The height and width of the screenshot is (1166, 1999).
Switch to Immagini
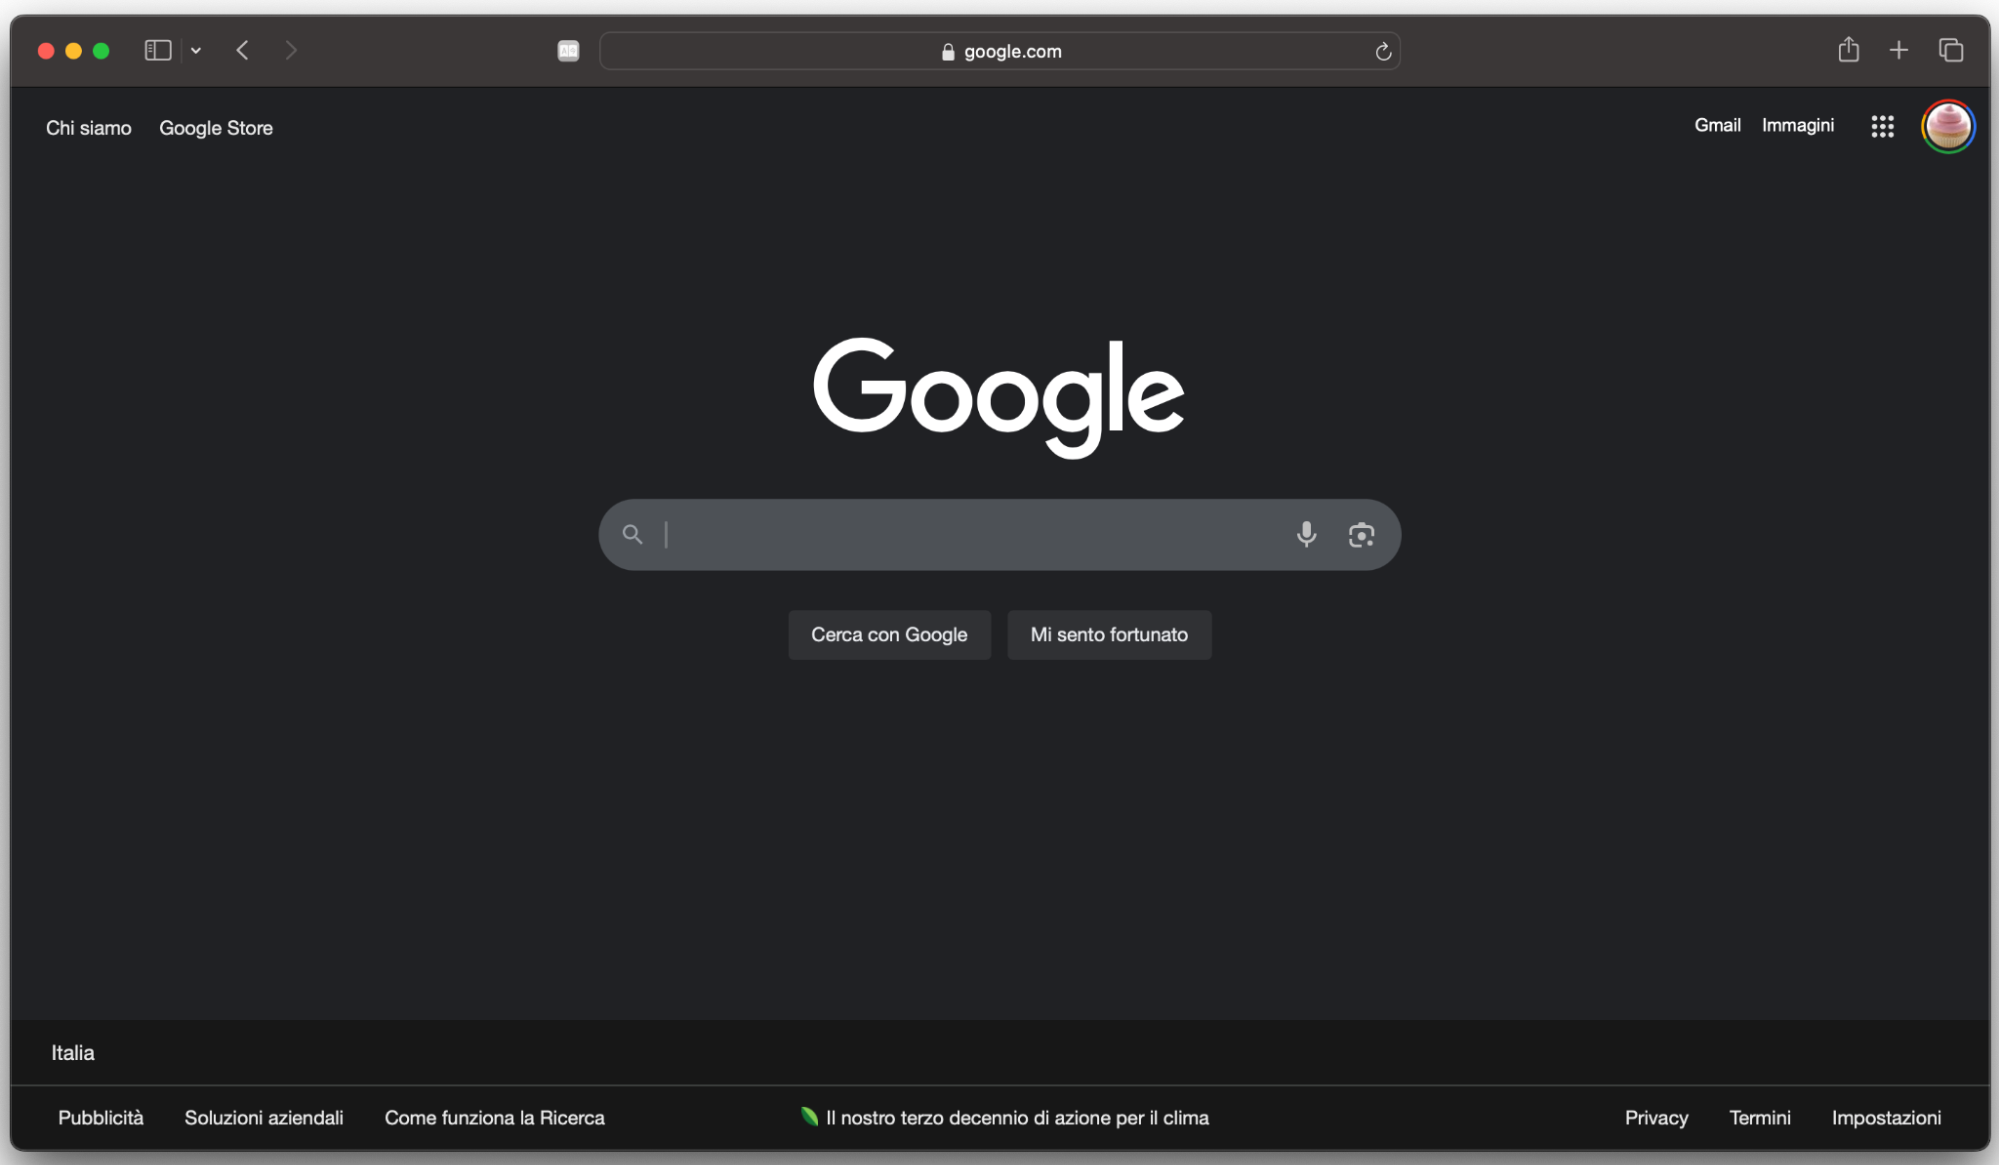(1797, 125)
